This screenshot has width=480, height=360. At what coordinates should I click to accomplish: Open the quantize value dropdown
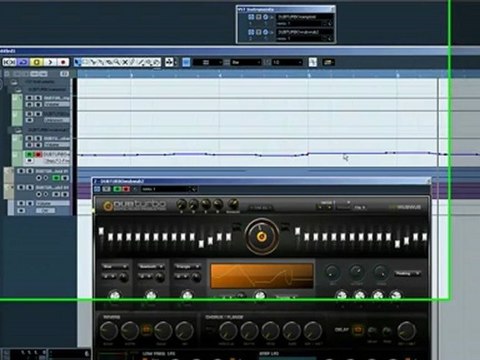[287, 62]
